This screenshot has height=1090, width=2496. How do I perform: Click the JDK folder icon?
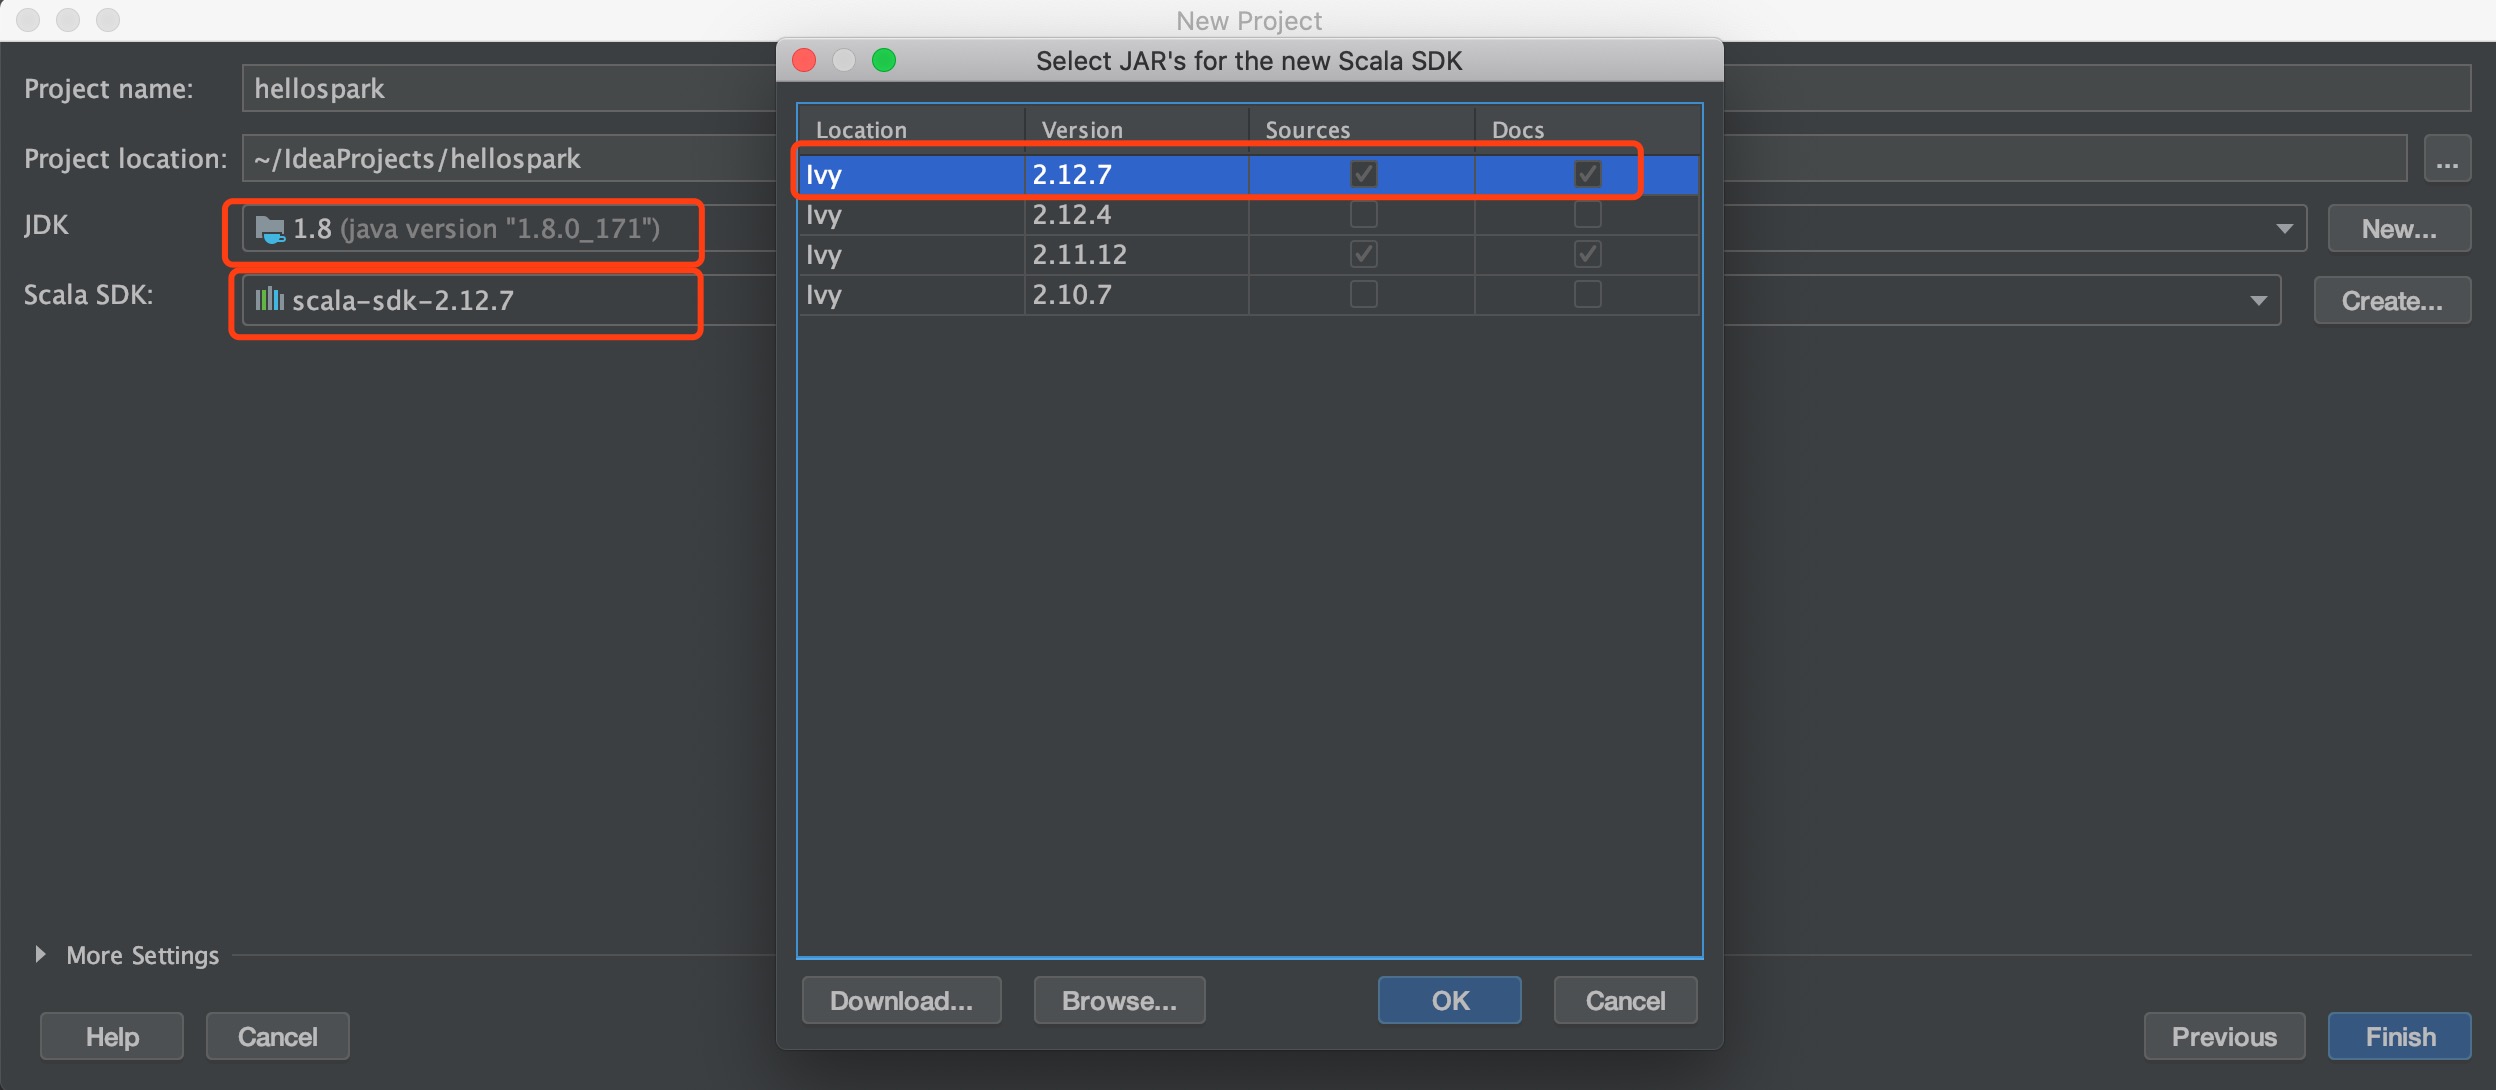tap(270, 229)
